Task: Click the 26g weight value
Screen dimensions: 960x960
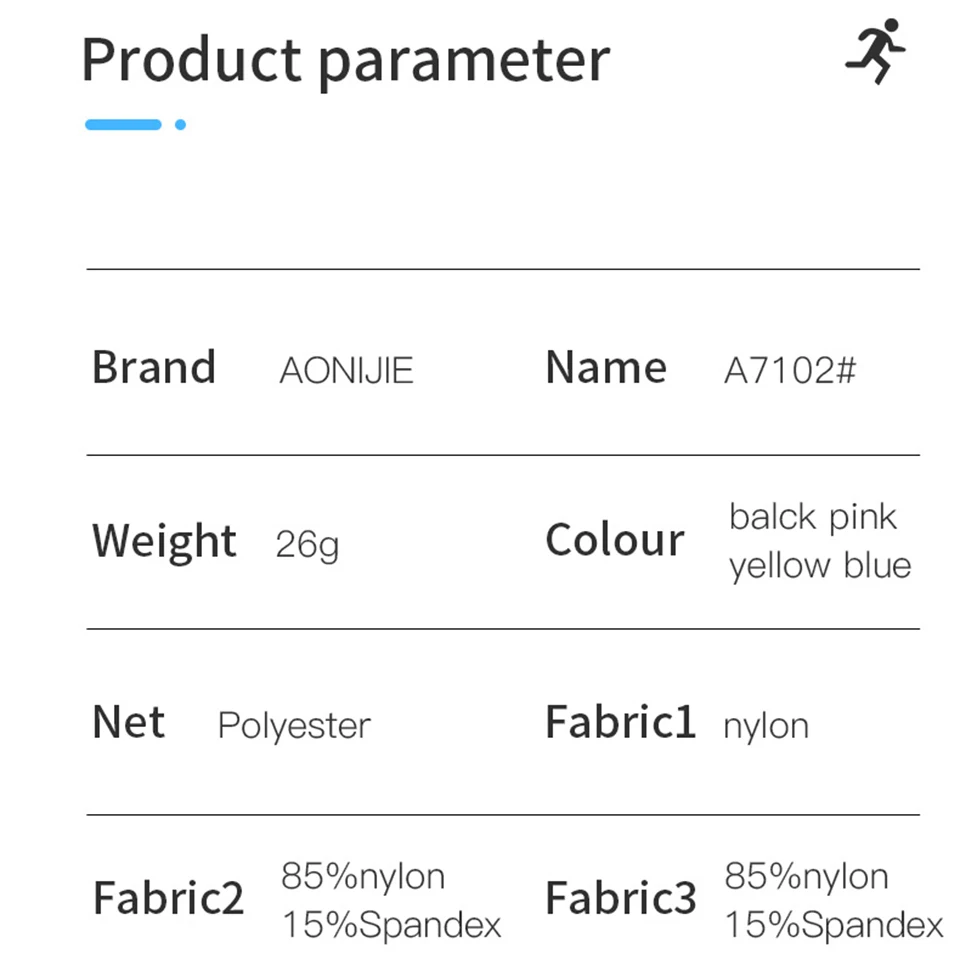Action: [307, 546]
